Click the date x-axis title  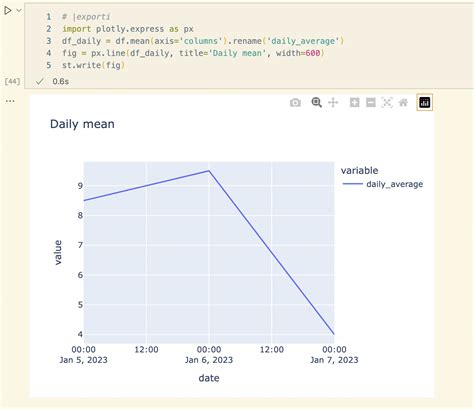pyautogui.click(x=209, y=378)
